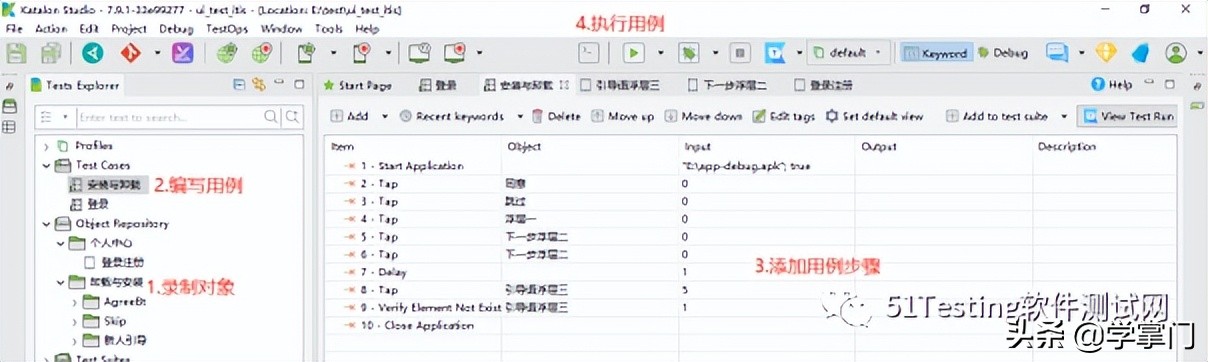
Task: Click the Edit tags button
Action: coord(784,117)
